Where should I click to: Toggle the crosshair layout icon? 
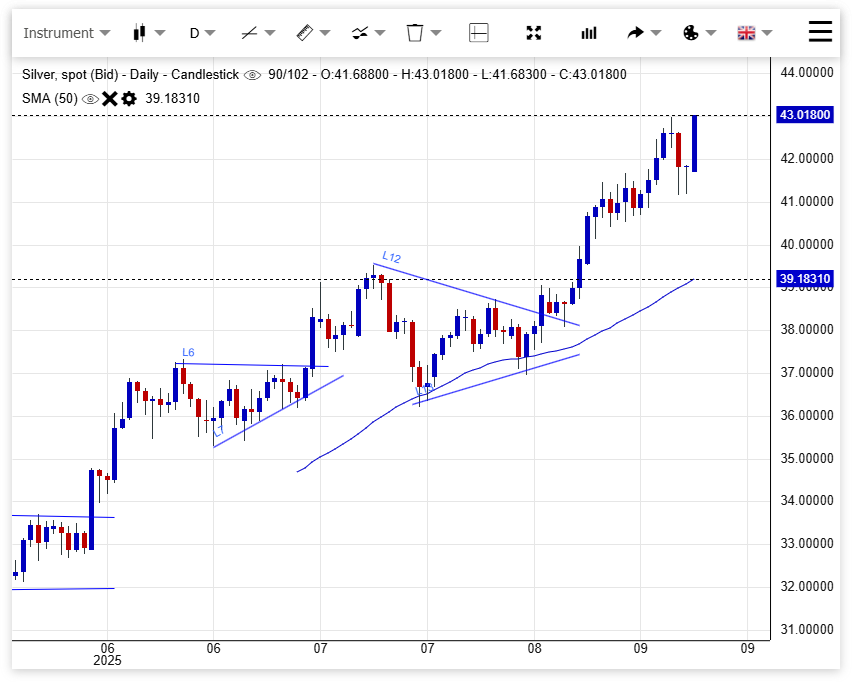[x=479, y=33]
